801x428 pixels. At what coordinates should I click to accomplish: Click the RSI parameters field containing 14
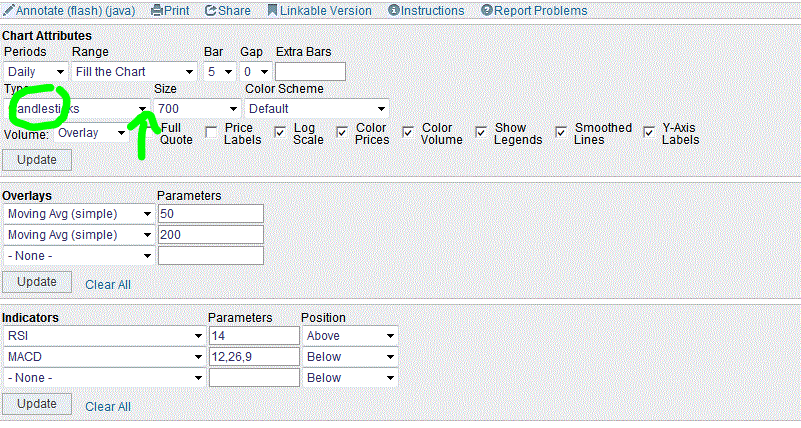[x=254, y=336]
